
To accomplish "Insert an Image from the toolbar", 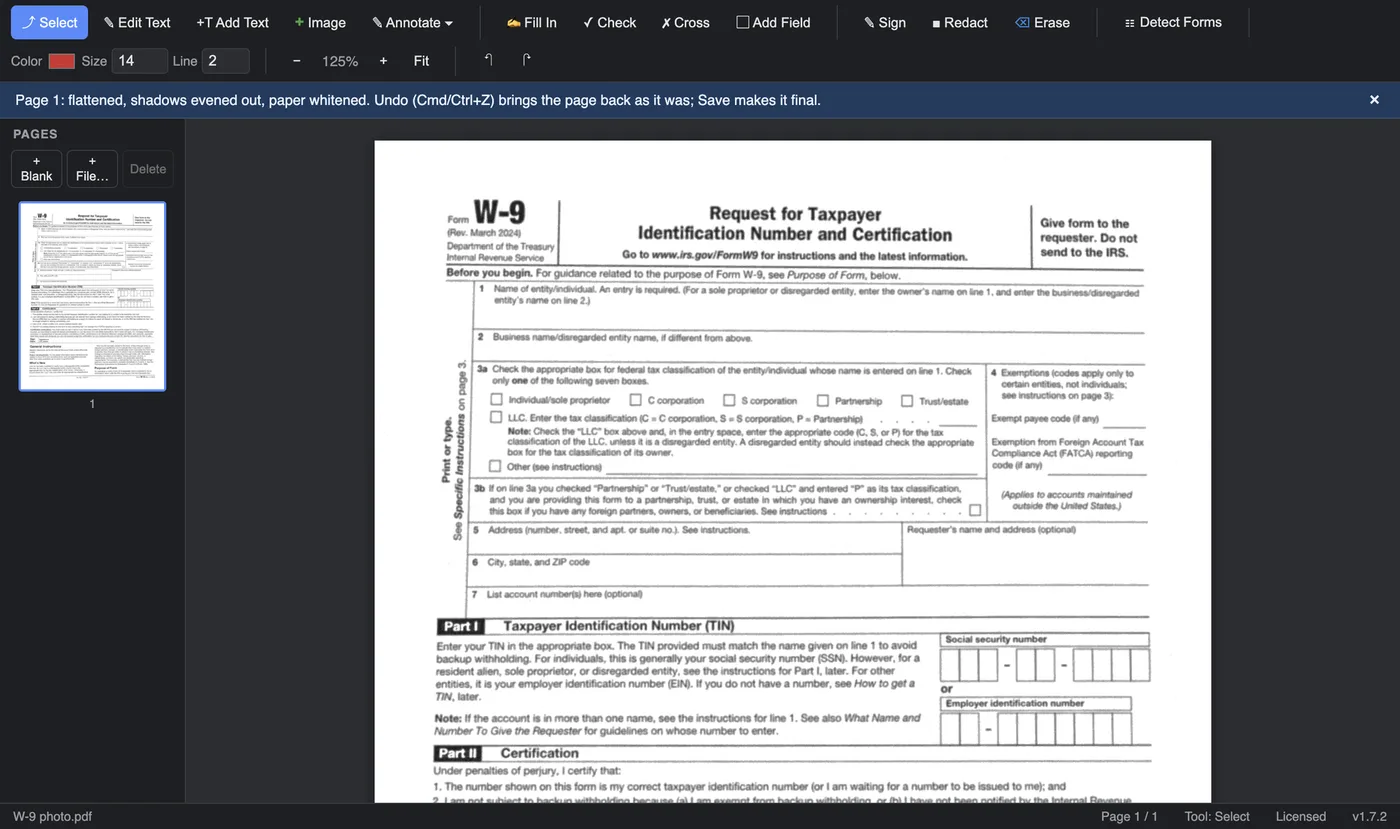I will click(x=320, y=22).
